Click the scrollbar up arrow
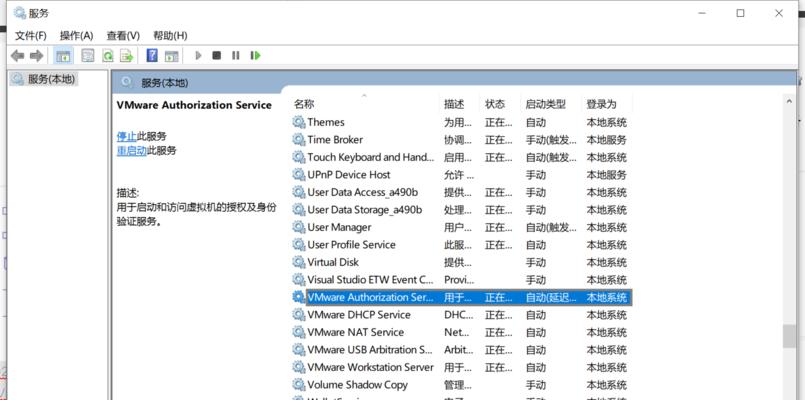 (x=789, y=102)
